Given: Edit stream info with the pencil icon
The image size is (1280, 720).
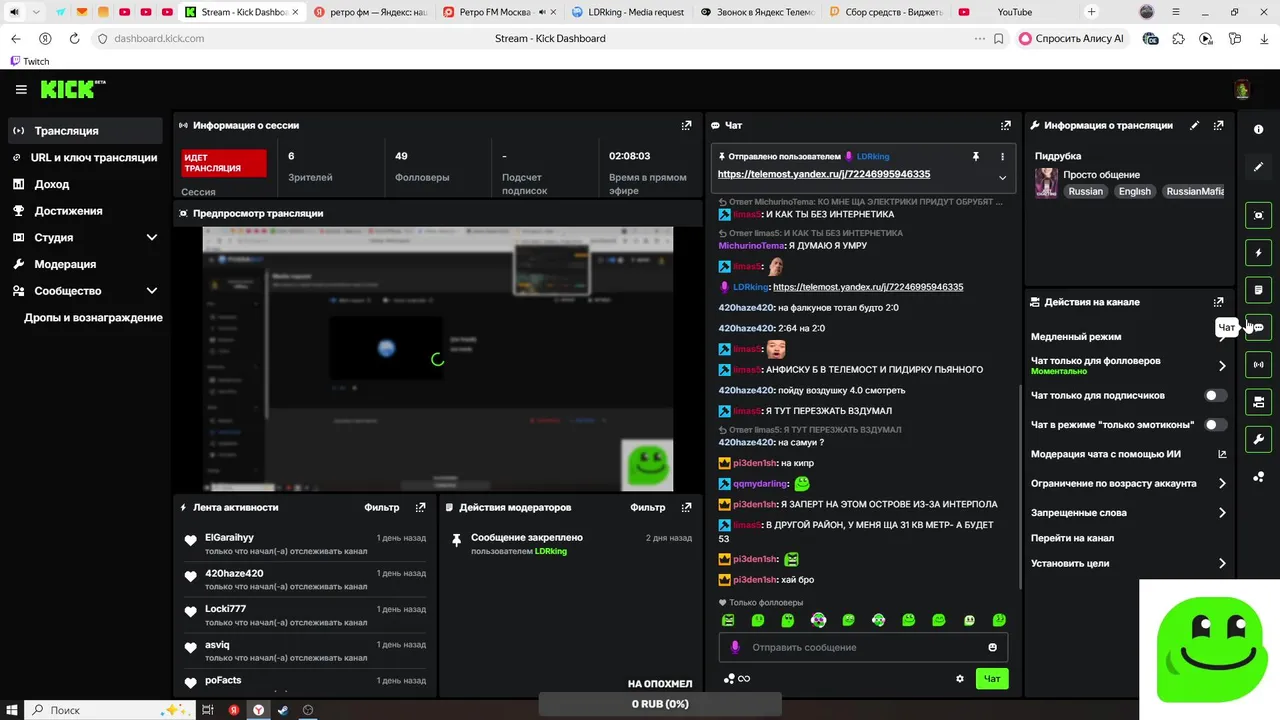Looking at the screenshot, I should coord(1194,126).
